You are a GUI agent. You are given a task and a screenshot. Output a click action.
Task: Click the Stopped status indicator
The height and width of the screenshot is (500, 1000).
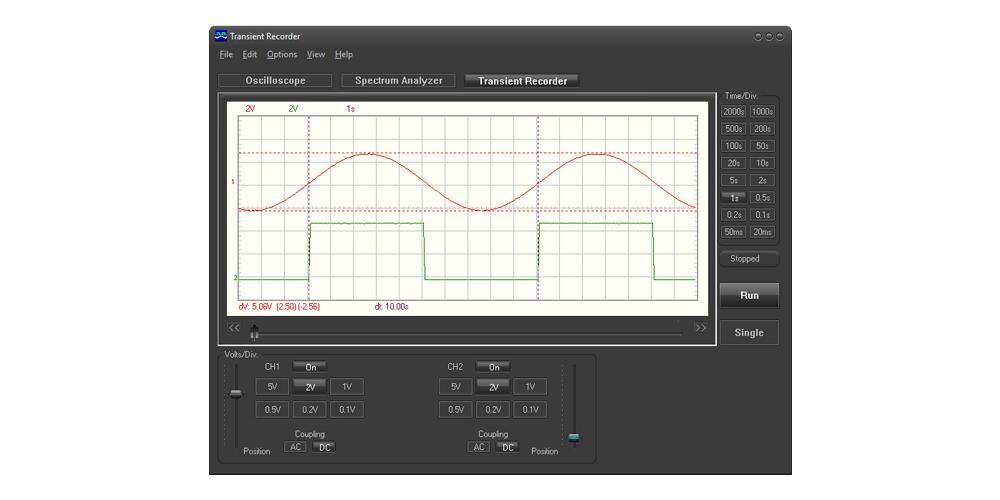tap(749, 259)
